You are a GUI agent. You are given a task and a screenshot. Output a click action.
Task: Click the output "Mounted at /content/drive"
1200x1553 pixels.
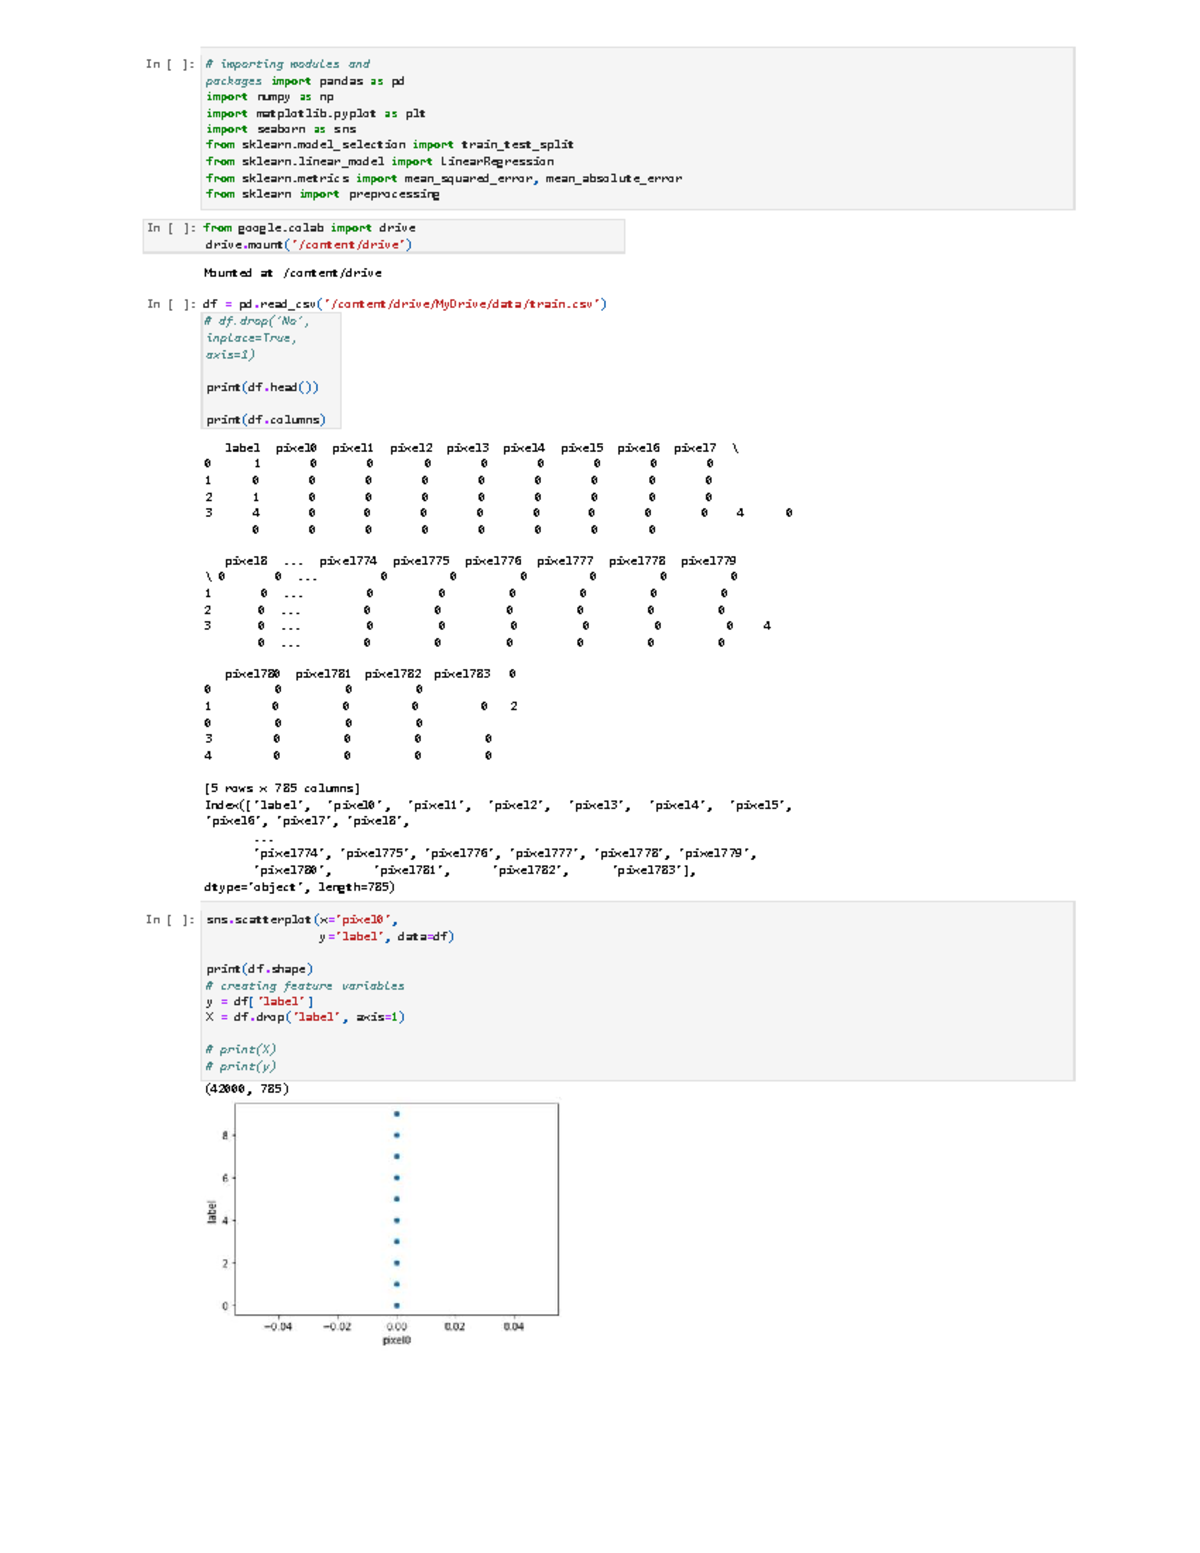point(293,272)
